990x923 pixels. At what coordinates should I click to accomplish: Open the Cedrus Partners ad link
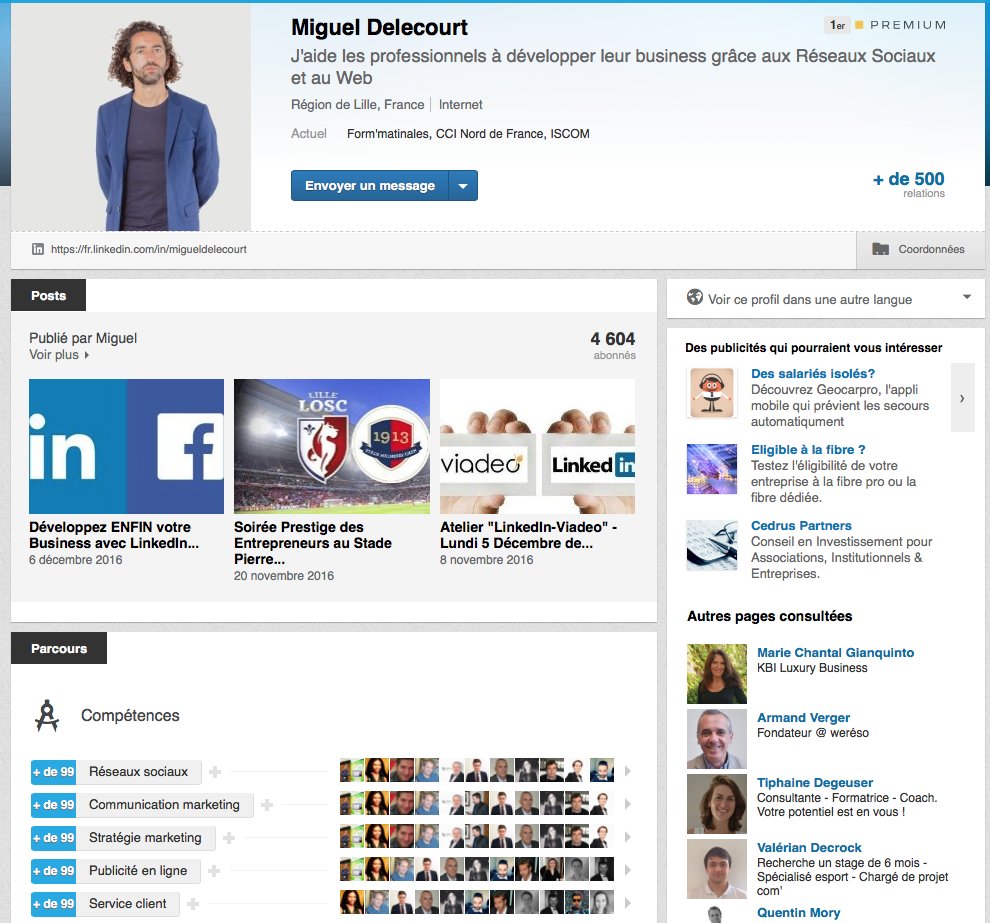point(801,525)
